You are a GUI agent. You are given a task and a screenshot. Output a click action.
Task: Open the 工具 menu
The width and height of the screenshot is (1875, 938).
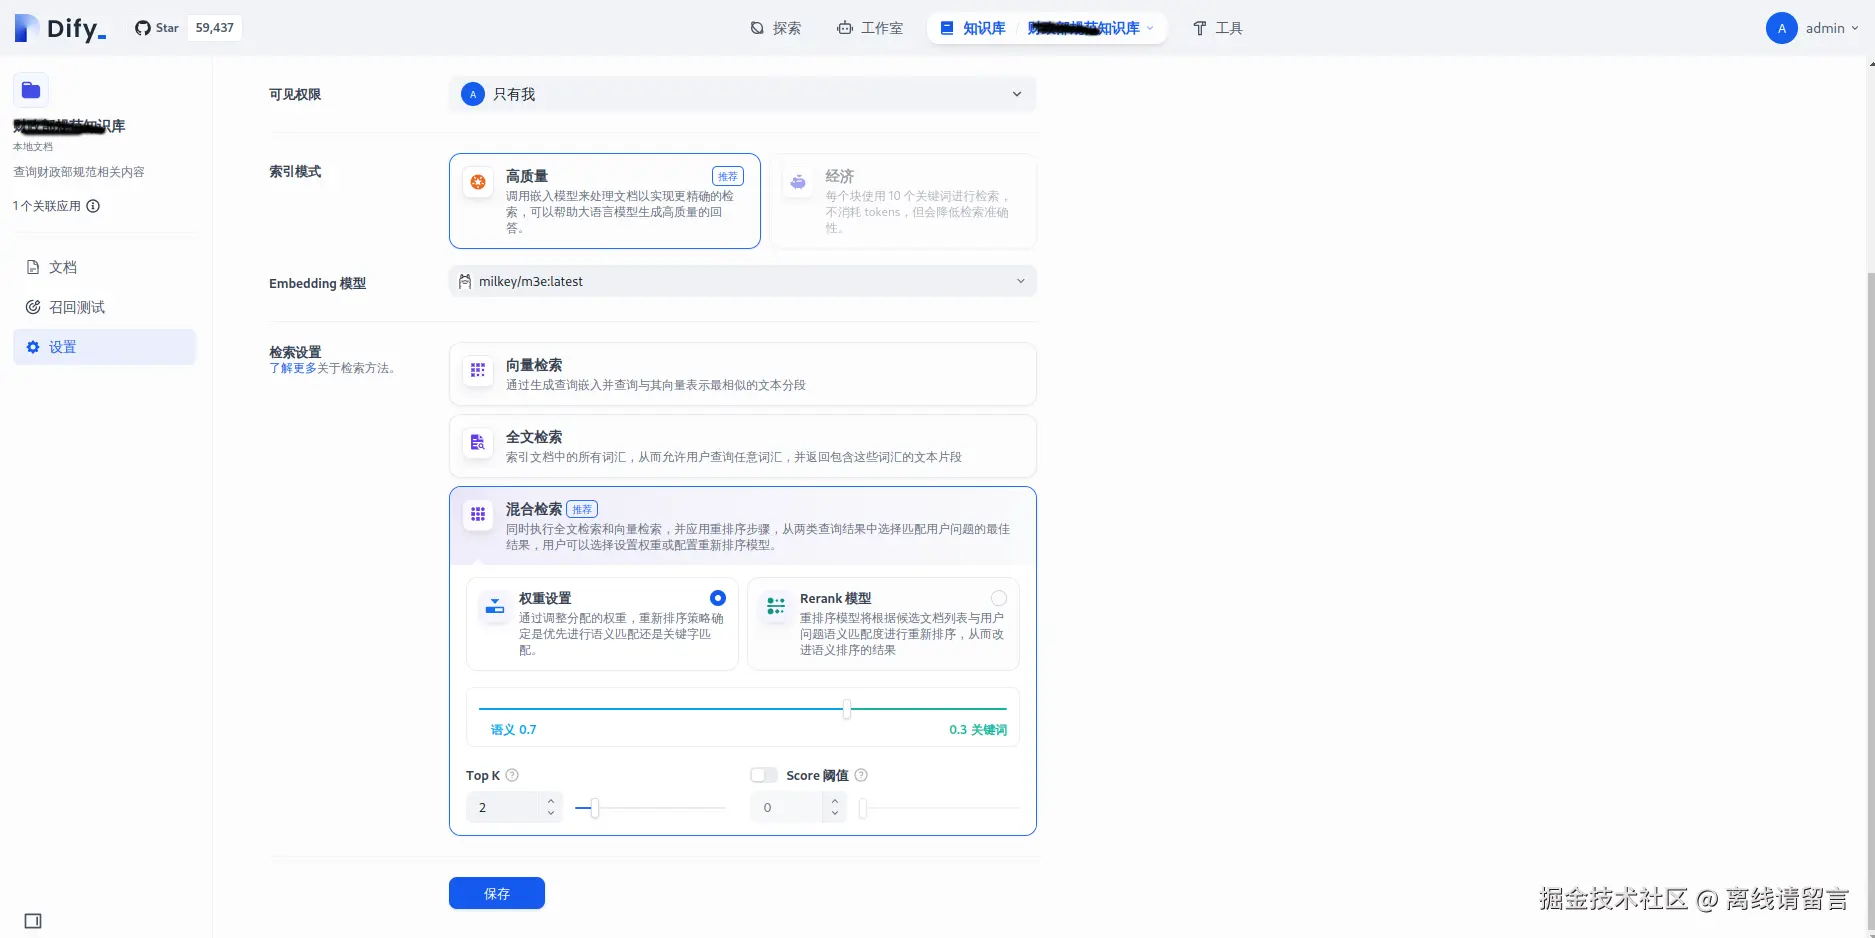coord(1218,28)
